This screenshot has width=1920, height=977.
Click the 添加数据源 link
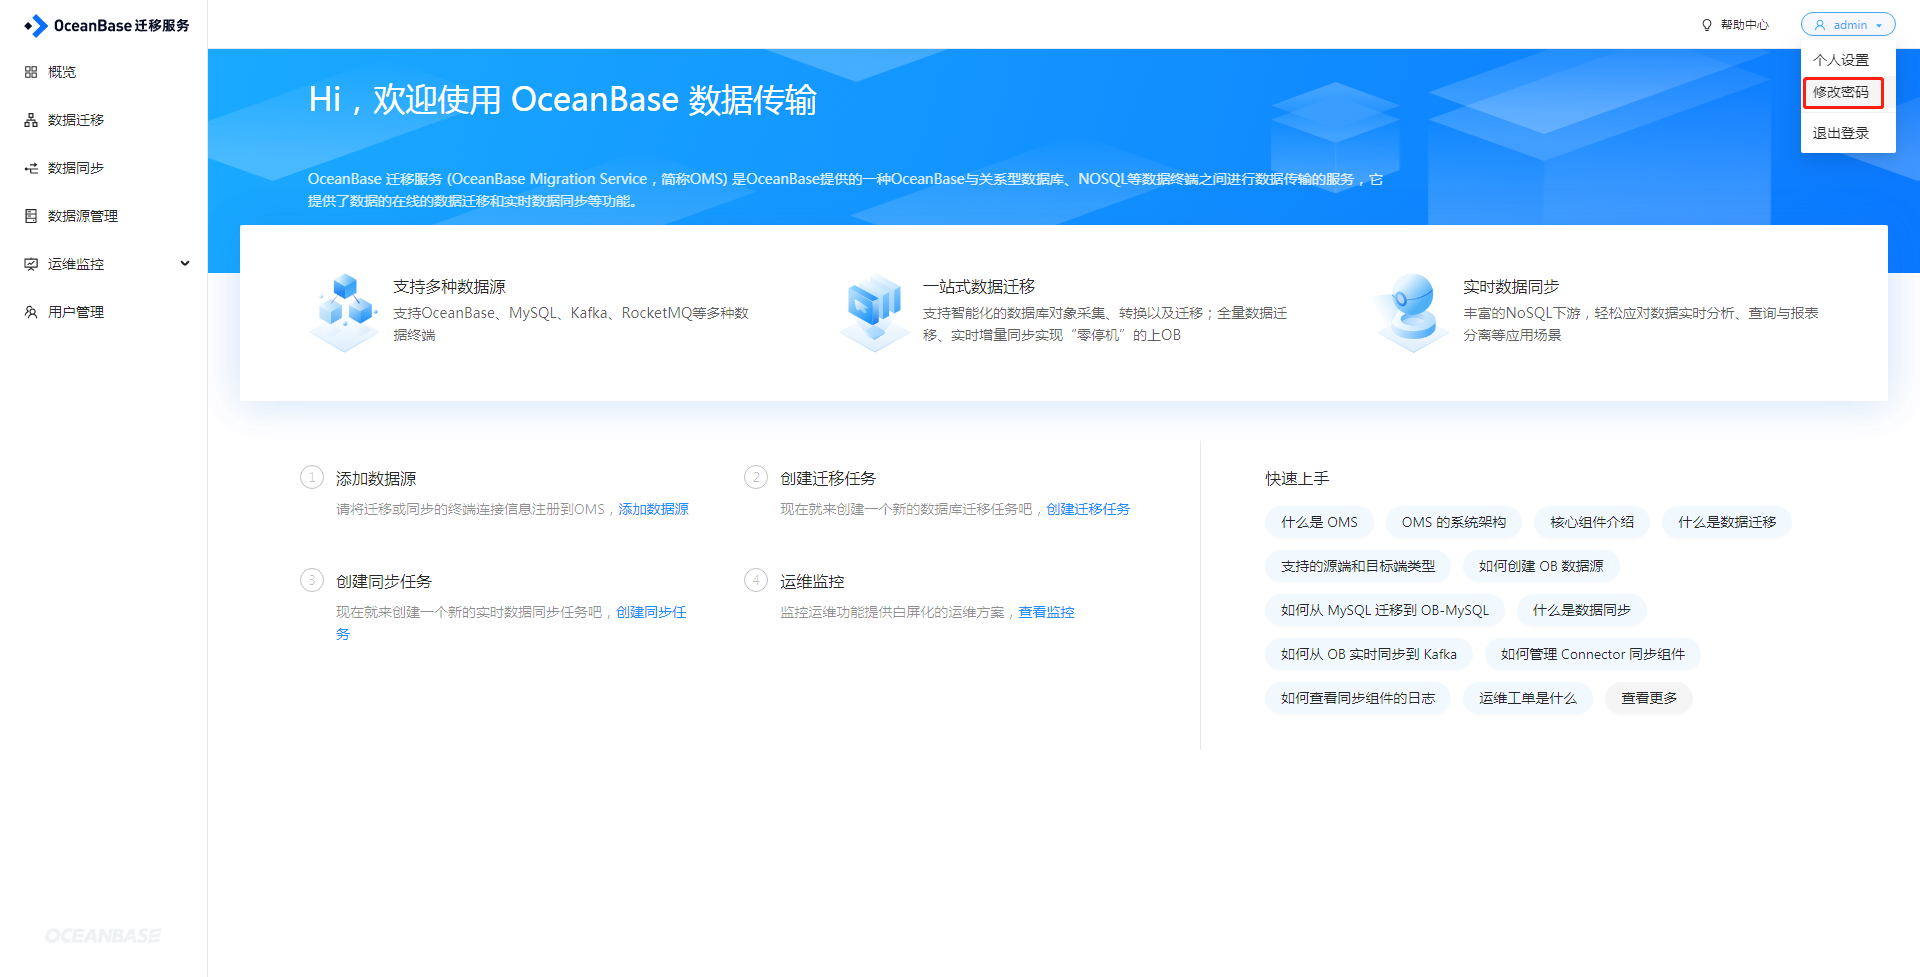[x=654, y=509]
